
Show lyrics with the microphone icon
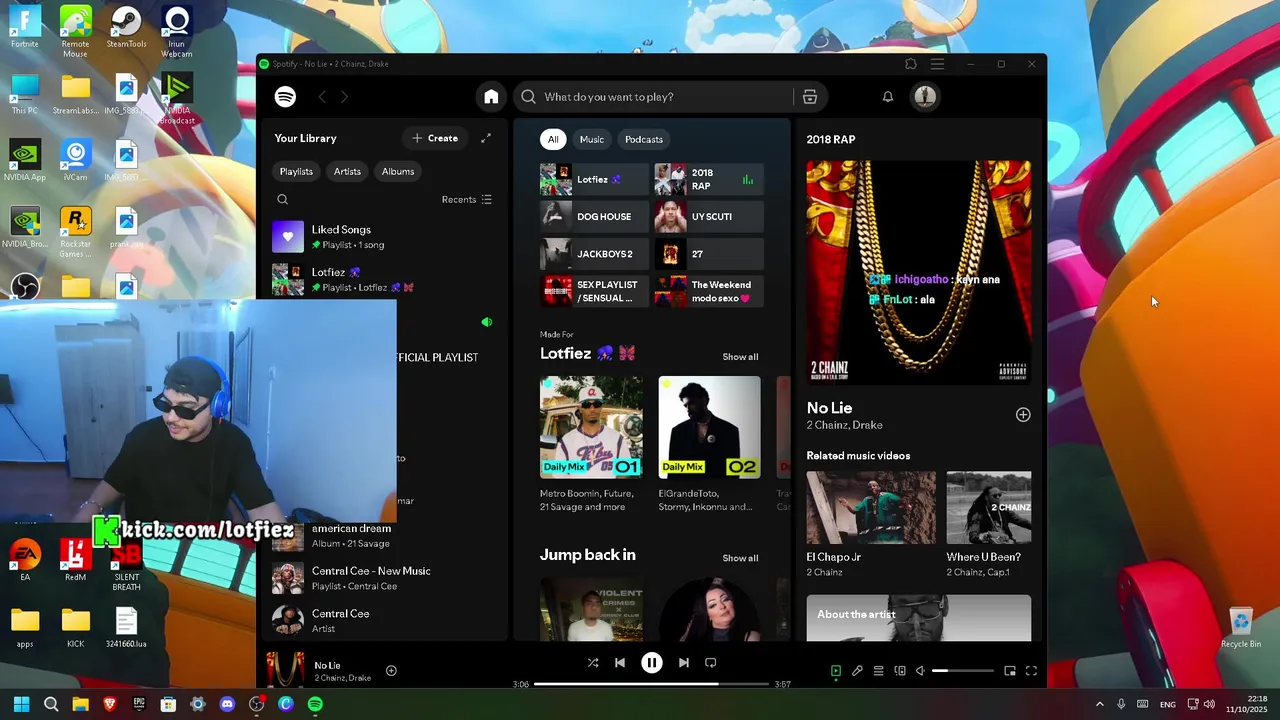tap(857, 671)
